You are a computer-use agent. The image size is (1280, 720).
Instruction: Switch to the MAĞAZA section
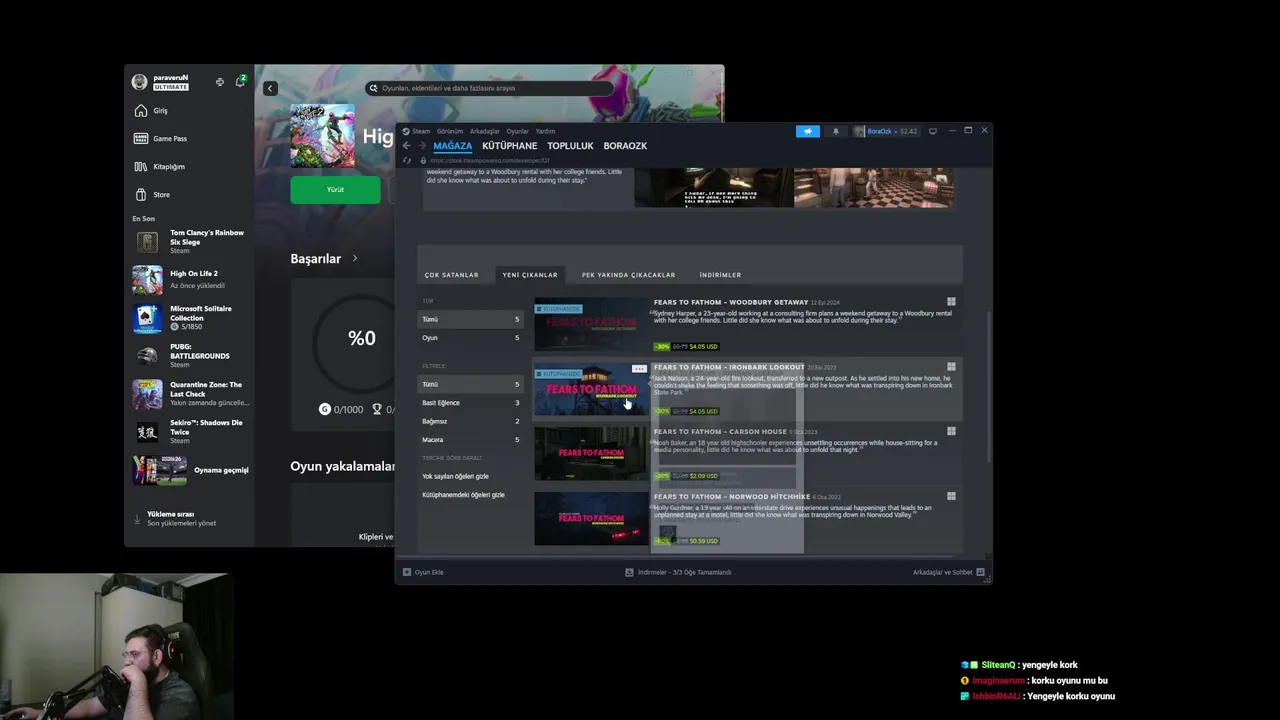(453, 146)
